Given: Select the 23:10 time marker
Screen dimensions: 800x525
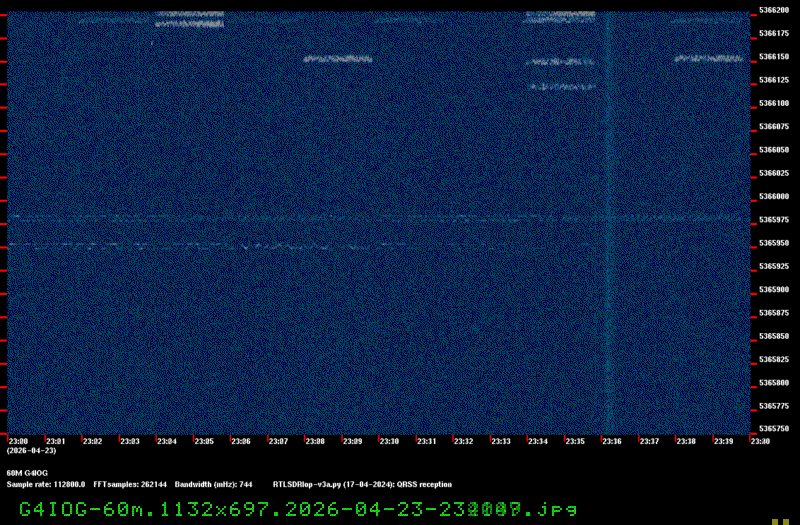Looking at the screenshot, I should pyautogui.click(x=389, y=441).
